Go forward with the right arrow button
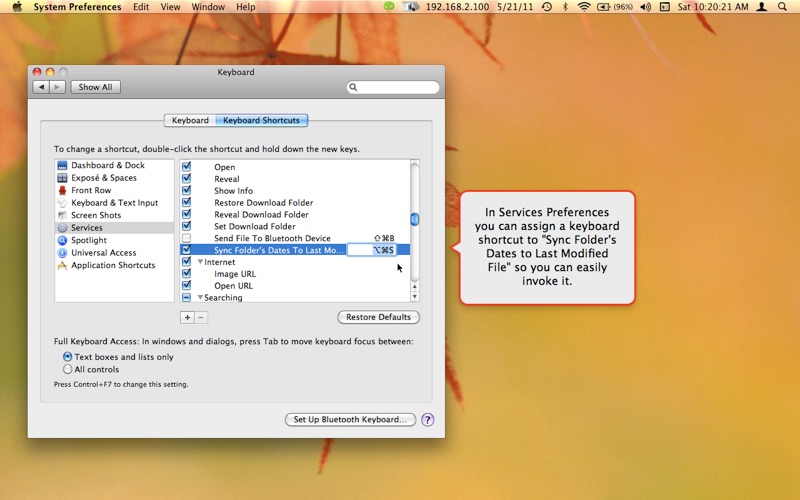 click(x=57, y=87)
